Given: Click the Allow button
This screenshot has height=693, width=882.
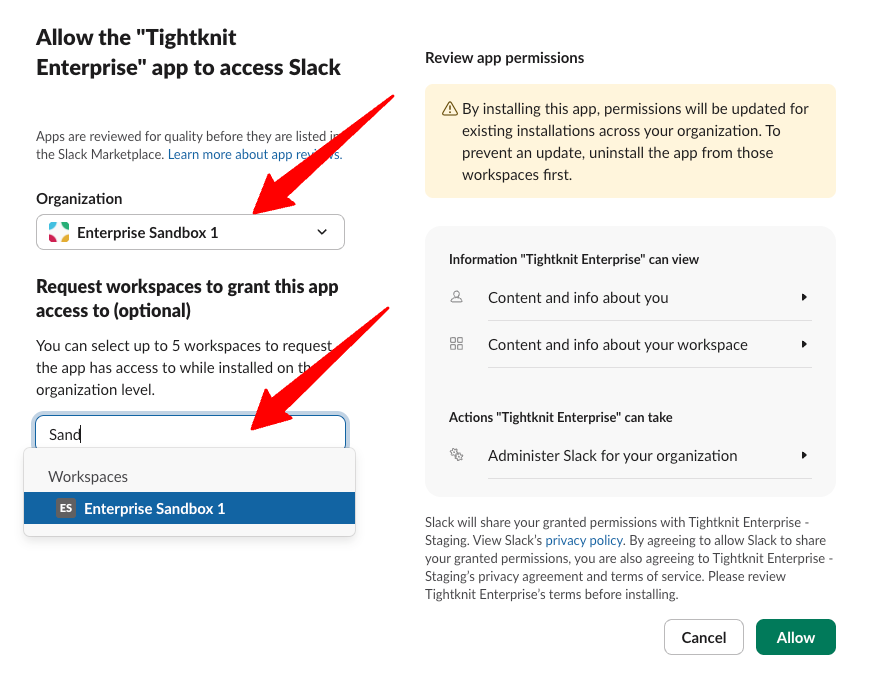Looking at the screenshot, I should (x=796, y=637).
